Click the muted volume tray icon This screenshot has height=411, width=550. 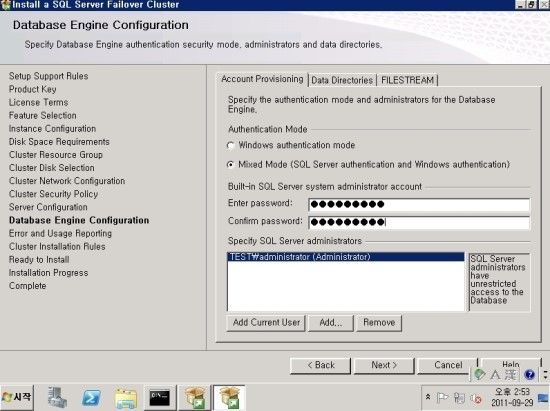coord(476,398)
